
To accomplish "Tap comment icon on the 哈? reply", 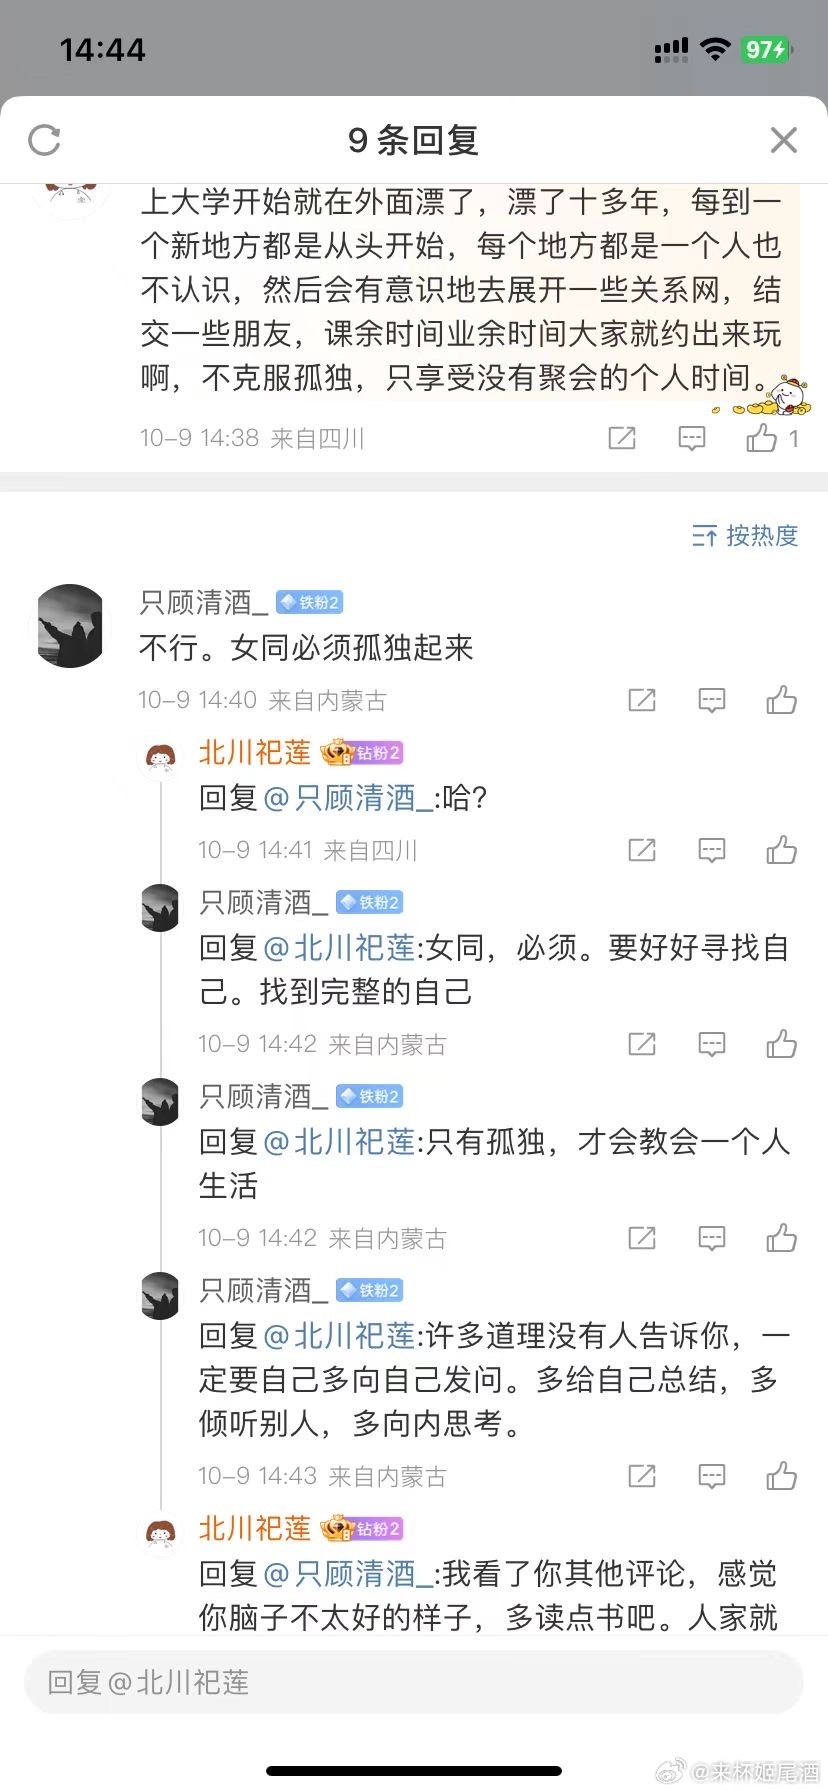I will [711, 850].
